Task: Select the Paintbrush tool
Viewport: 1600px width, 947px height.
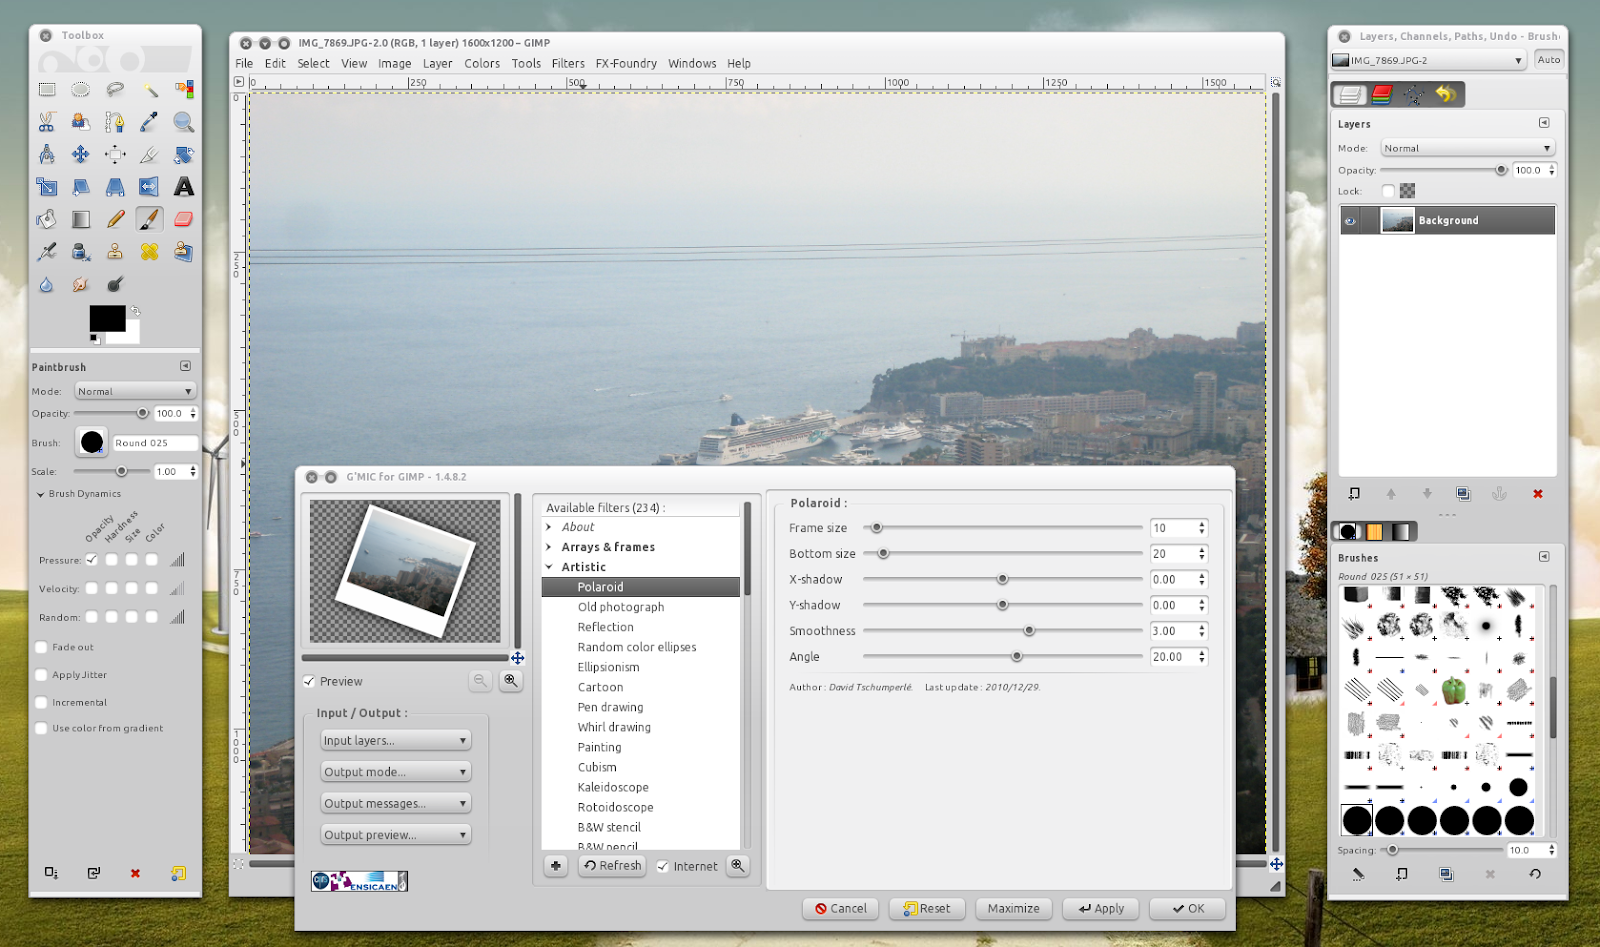Action: click(x=149, y=219)
